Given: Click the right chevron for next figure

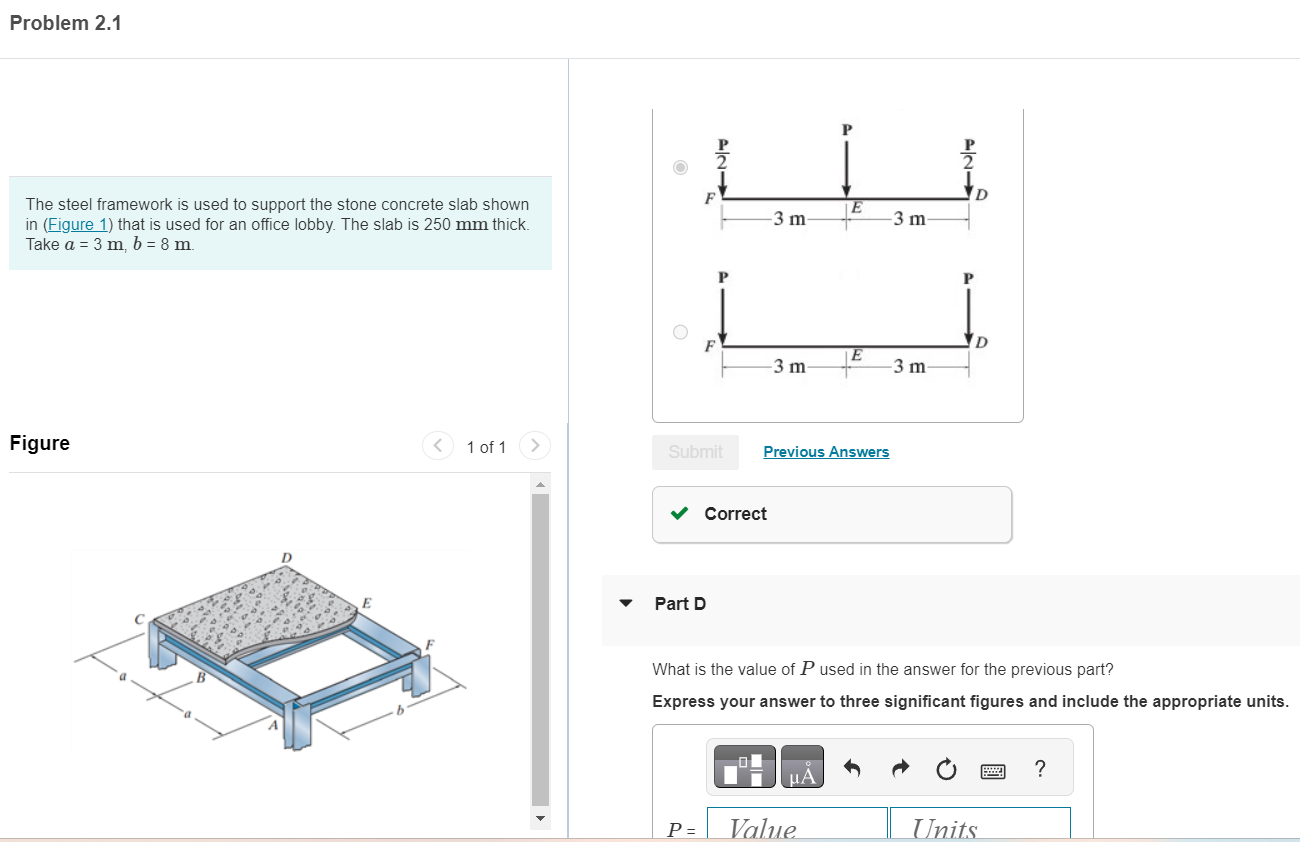Looking at the screenshot, I should tap(535, 446).
